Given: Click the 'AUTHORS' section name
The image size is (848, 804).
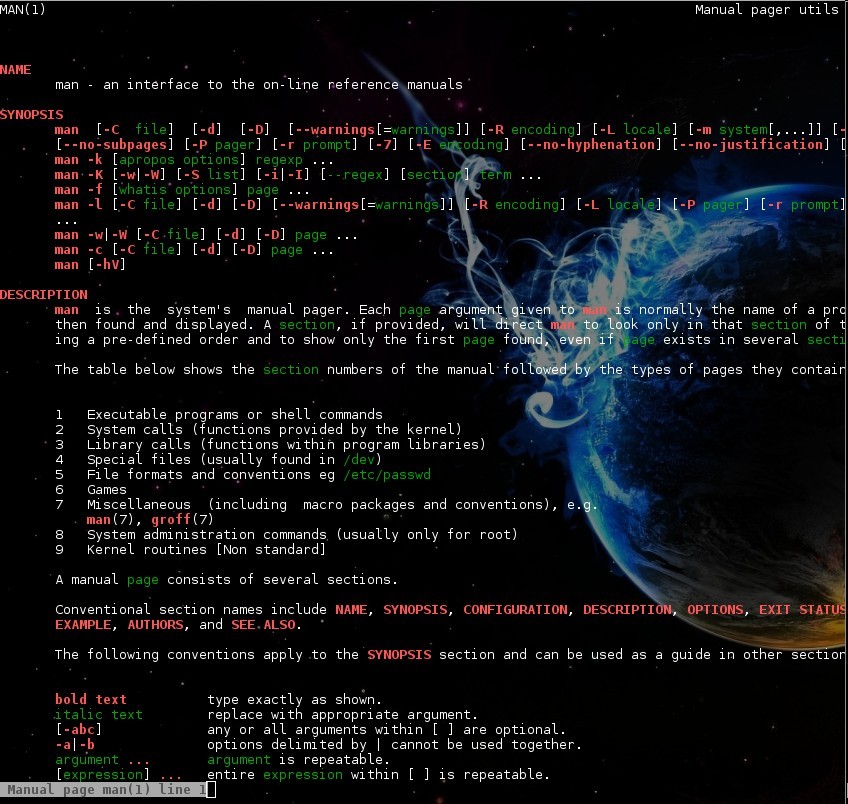Looking at the screenshot, I should tap(156, 625).
